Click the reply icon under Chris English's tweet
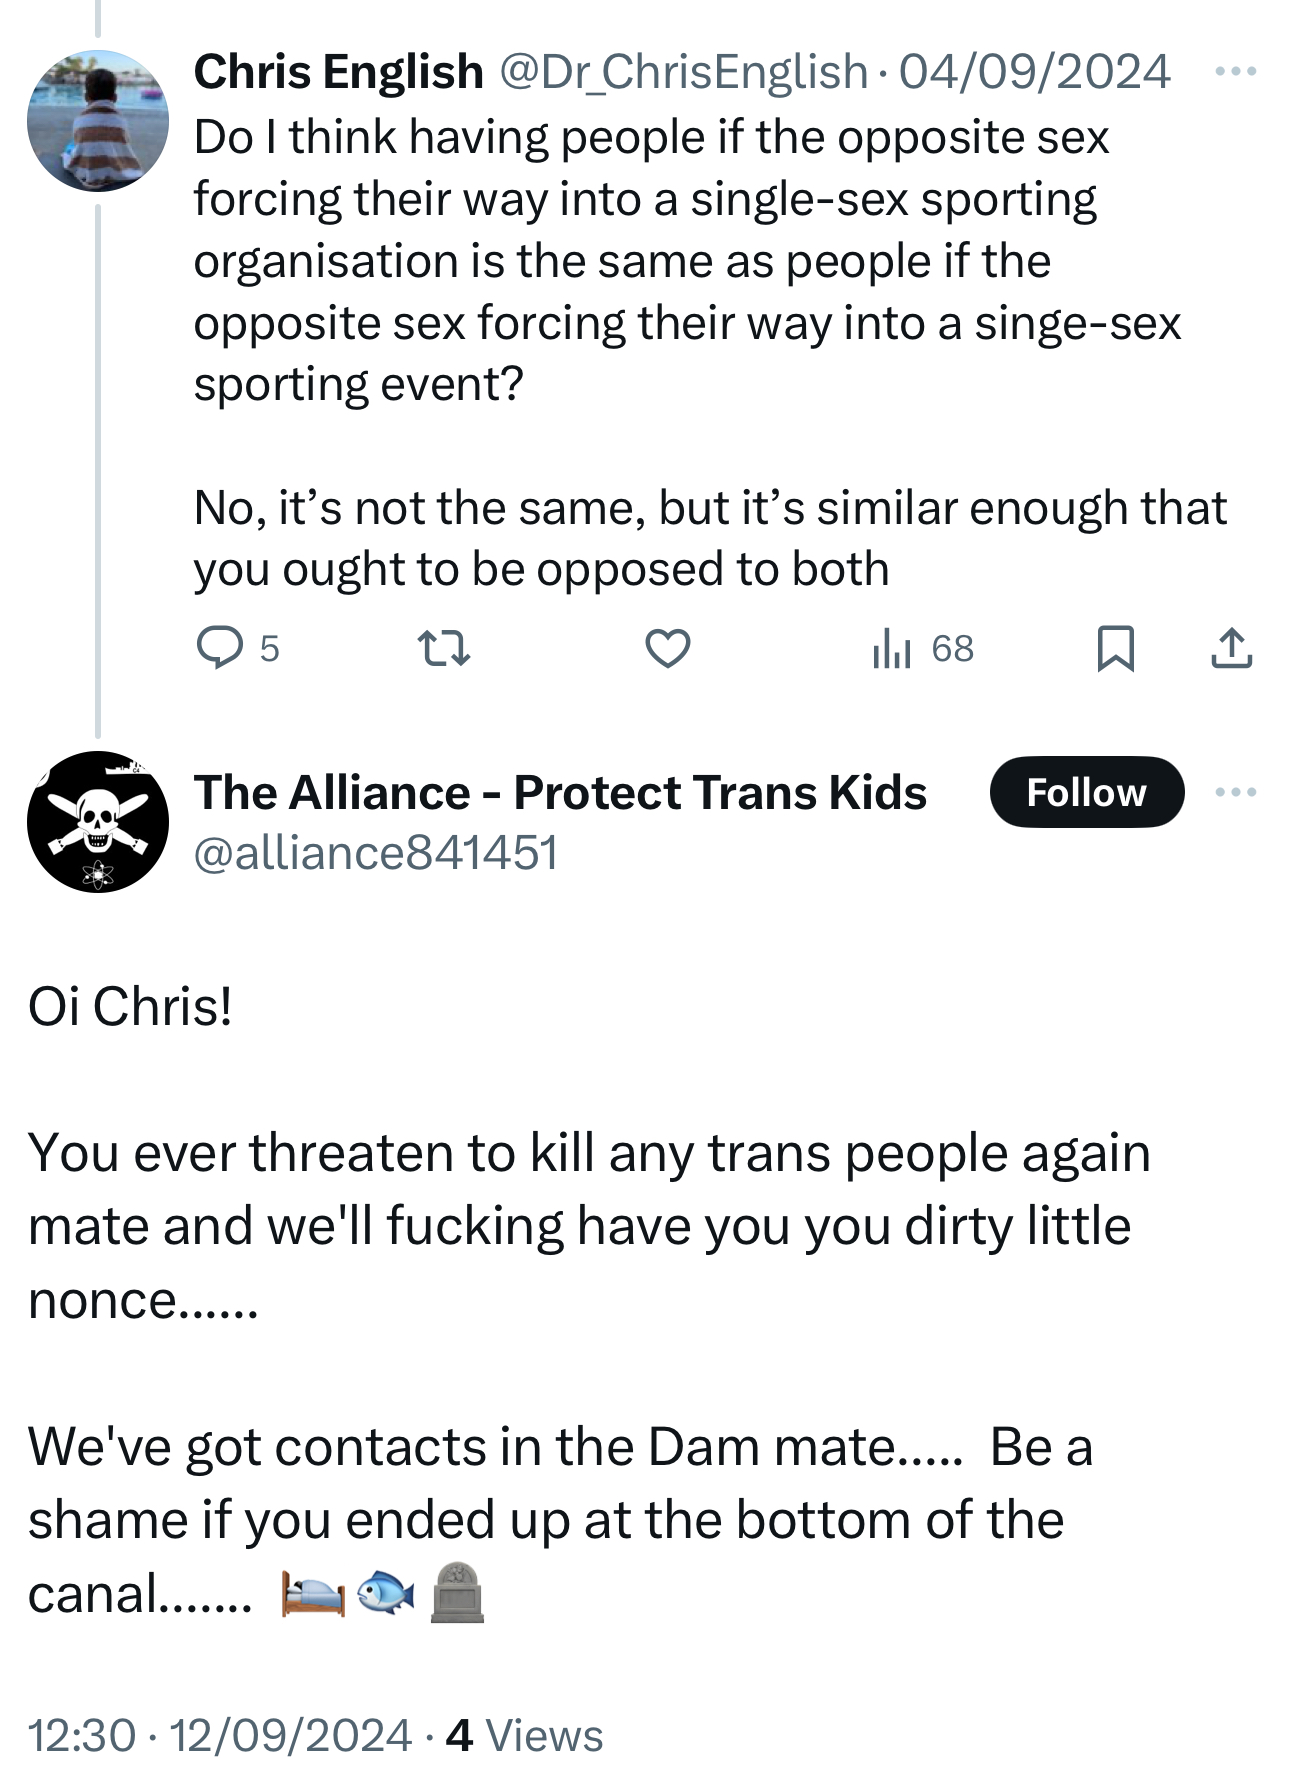The height and width of the screenshot is (1782, 1290). pyautogui.click(x=219, y=647)
